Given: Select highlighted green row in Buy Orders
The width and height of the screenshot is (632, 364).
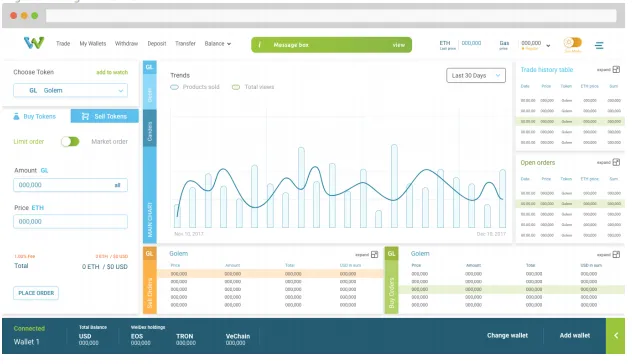Looking at the screenshot, I should tap(512, 289).
